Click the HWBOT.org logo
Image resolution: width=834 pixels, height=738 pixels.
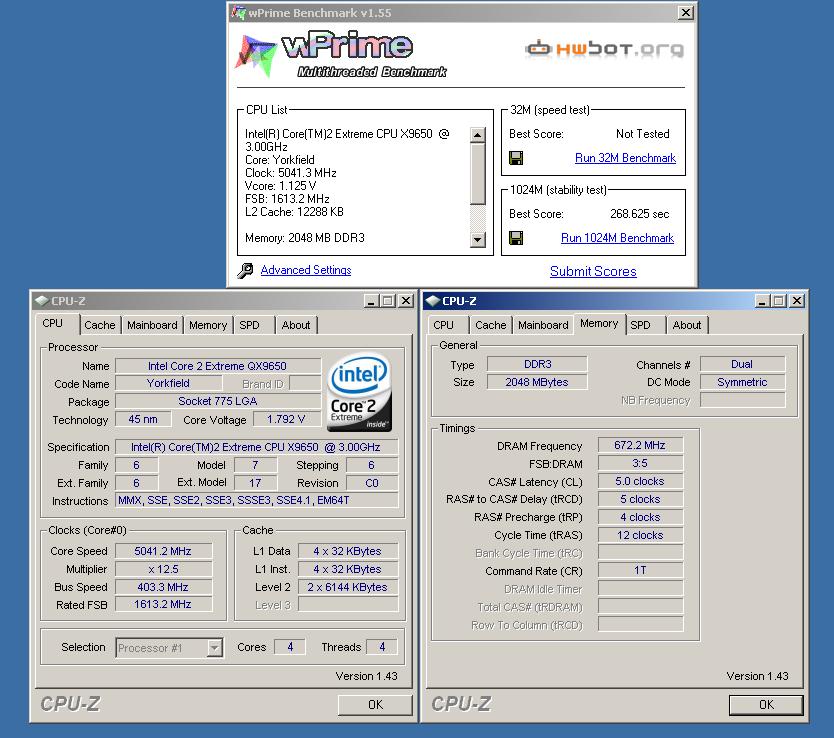[x=604, y=49]
